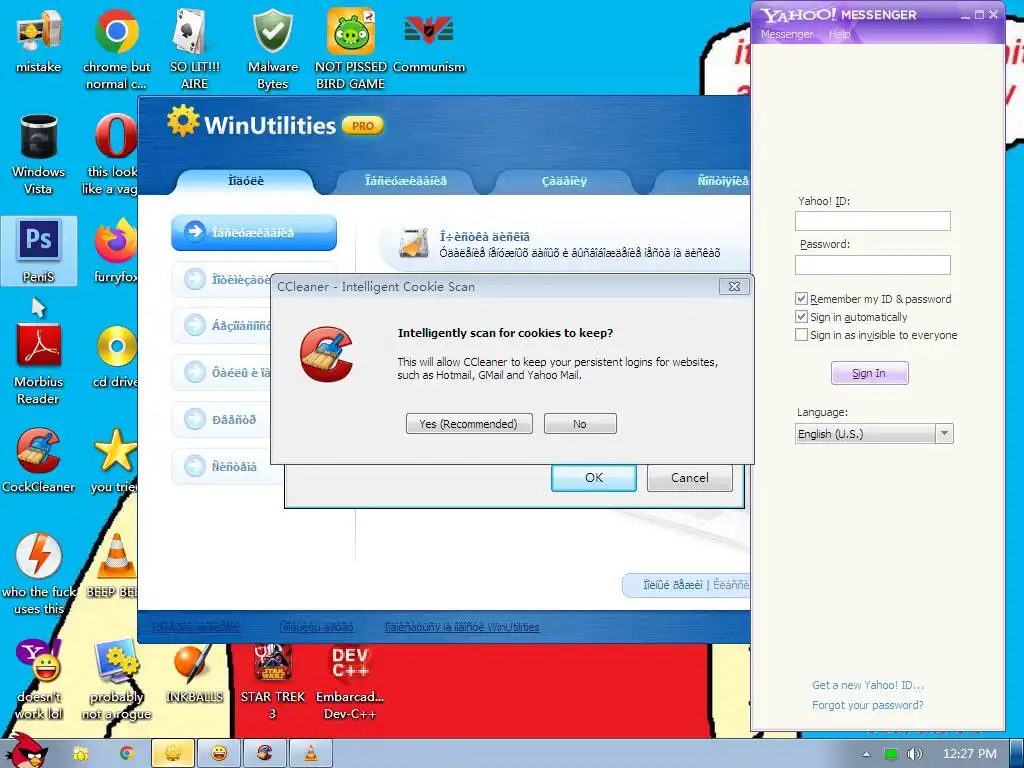Click the pinned sticky-note taskbar icon

pyautogui.click(x=81, y=754)
